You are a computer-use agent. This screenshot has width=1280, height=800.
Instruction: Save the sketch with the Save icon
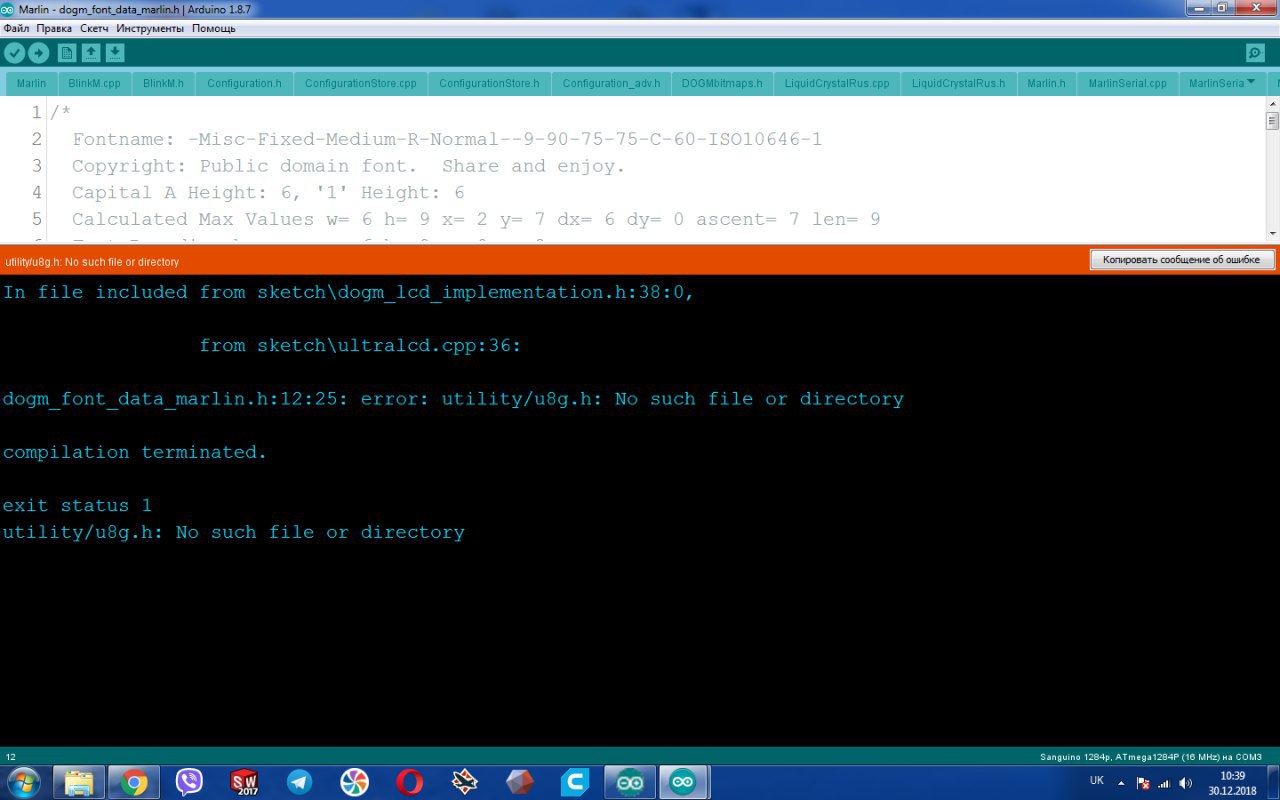pyautogui.click(x=115, y=53)
